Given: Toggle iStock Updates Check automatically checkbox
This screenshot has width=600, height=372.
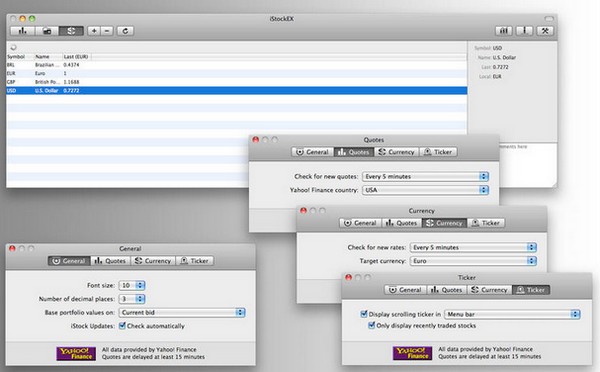Looking at the screenshot, I should coord(122,326).
